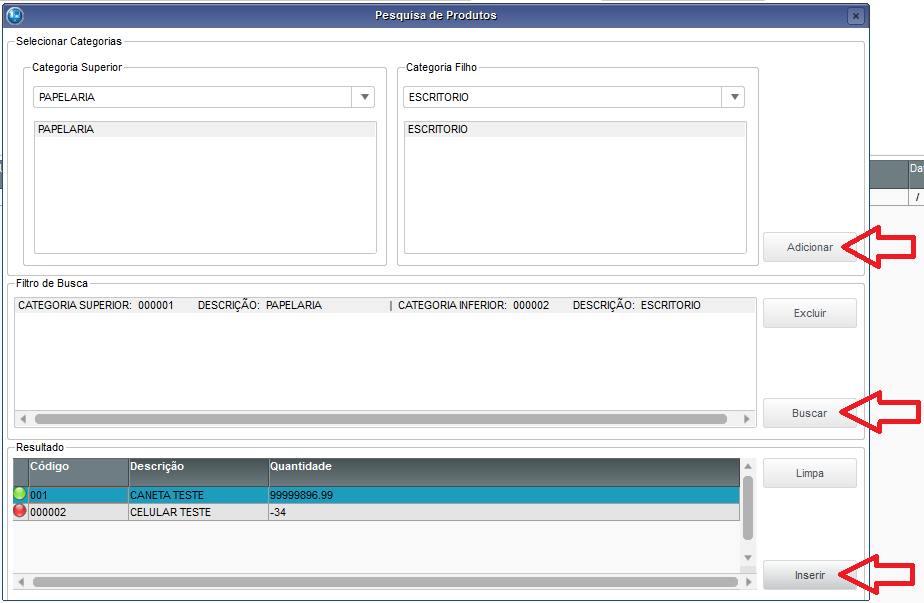Click green status icon of row 001

click(20, 494)
